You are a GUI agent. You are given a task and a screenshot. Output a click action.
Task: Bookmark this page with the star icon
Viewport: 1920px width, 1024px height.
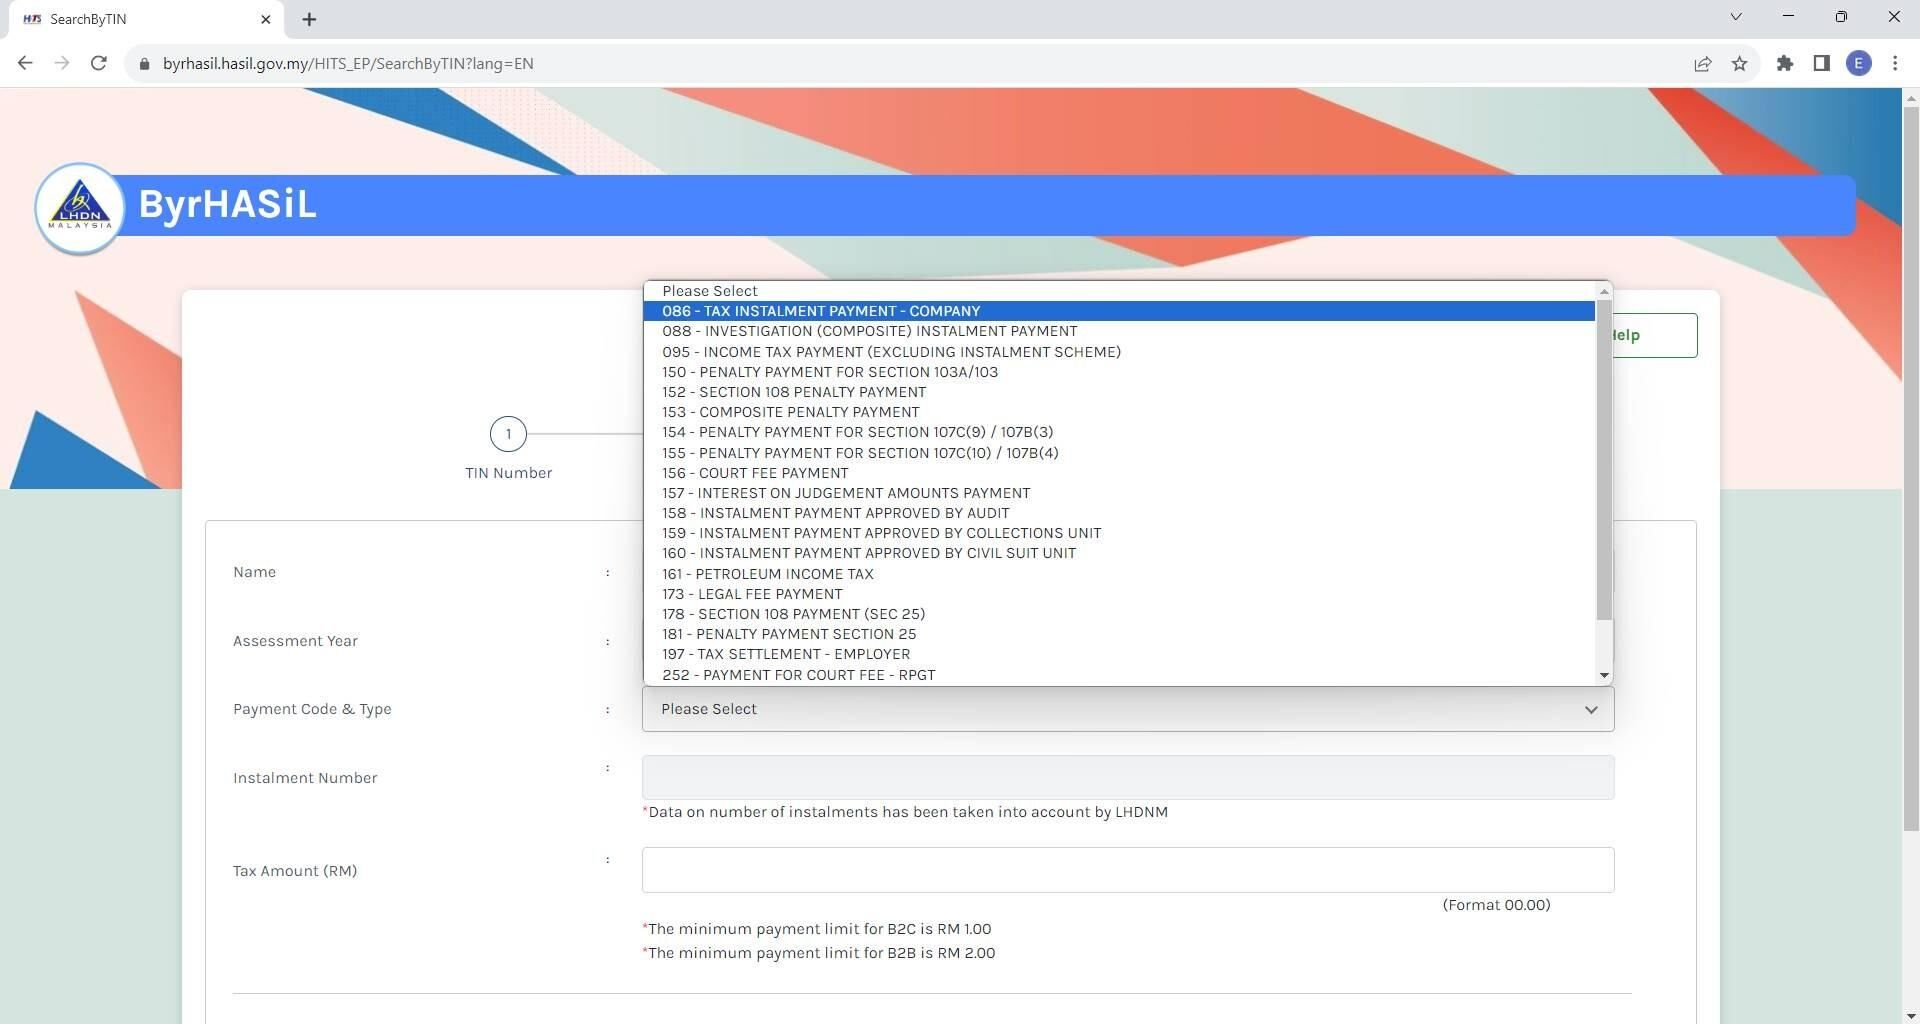point(1740,64)
